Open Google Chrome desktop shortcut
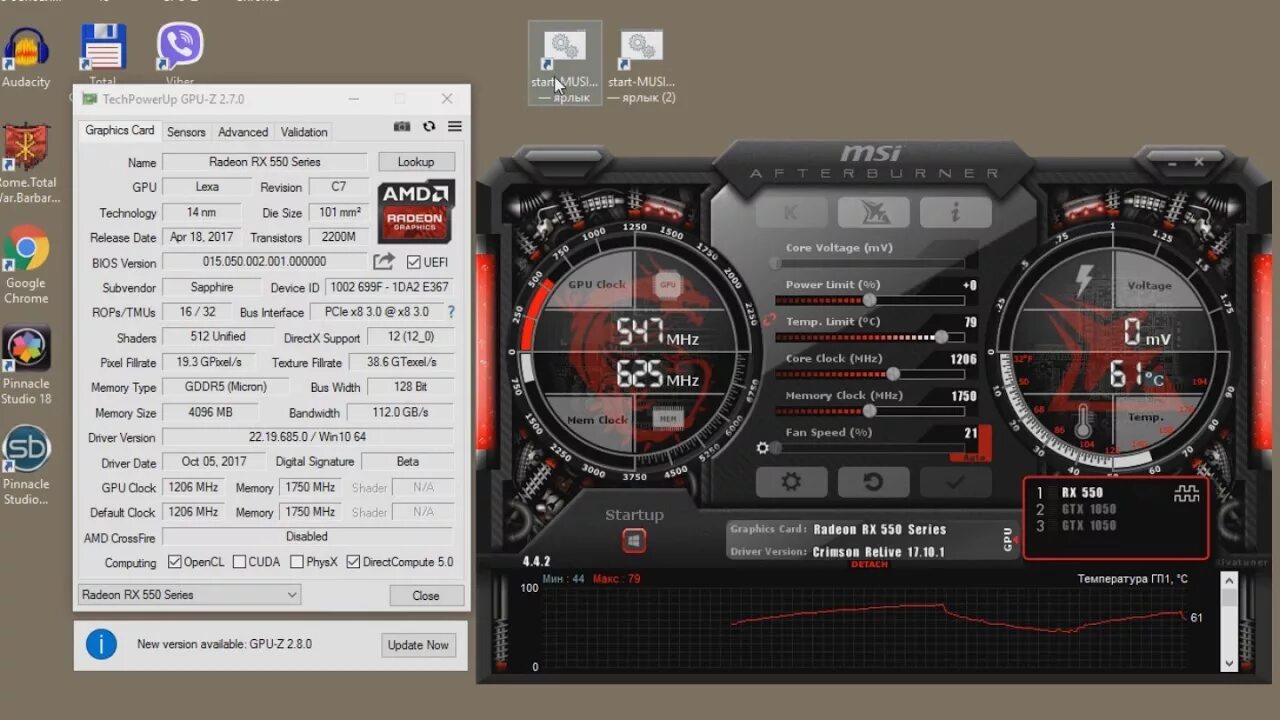Image resolution: width=1280 pixels, height=720 pixels. coord(26,263)
